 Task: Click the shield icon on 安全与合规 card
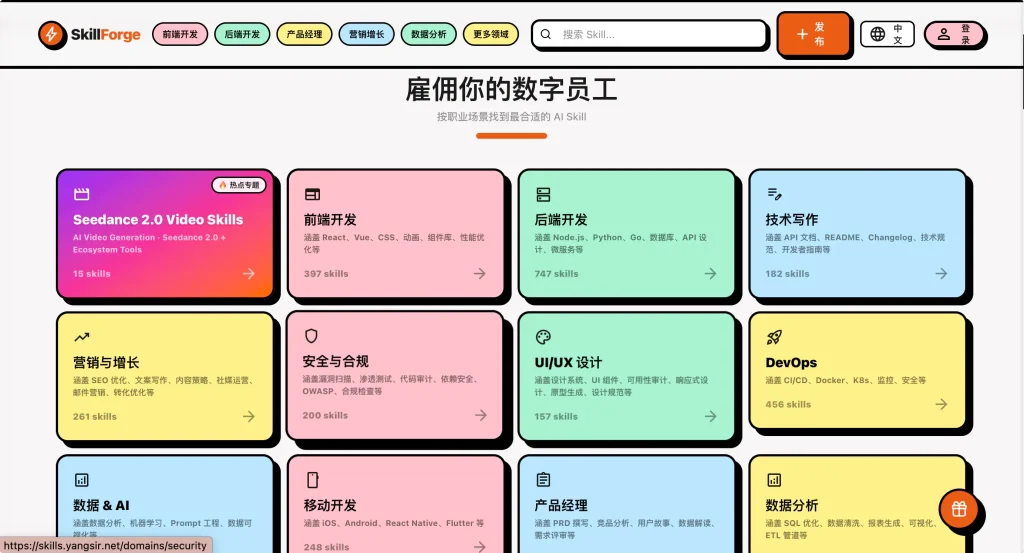coord(311,336)
